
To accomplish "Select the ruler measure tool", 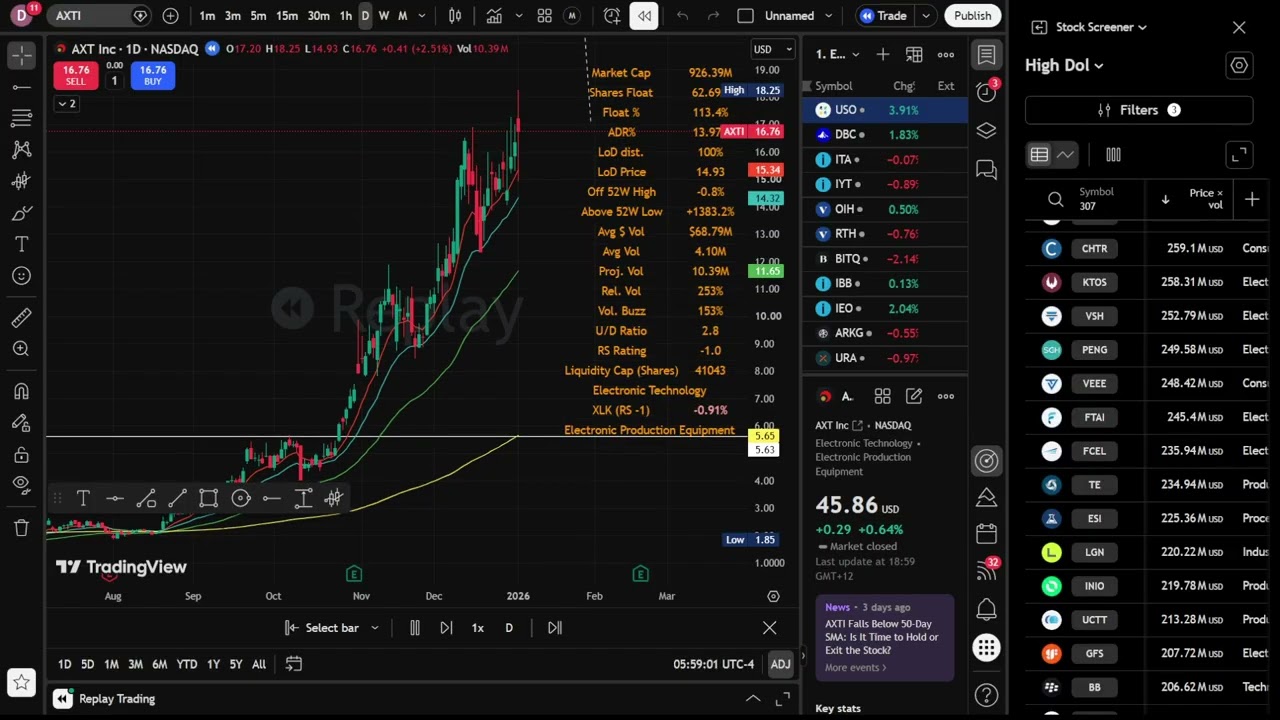I will coord(21,318).
